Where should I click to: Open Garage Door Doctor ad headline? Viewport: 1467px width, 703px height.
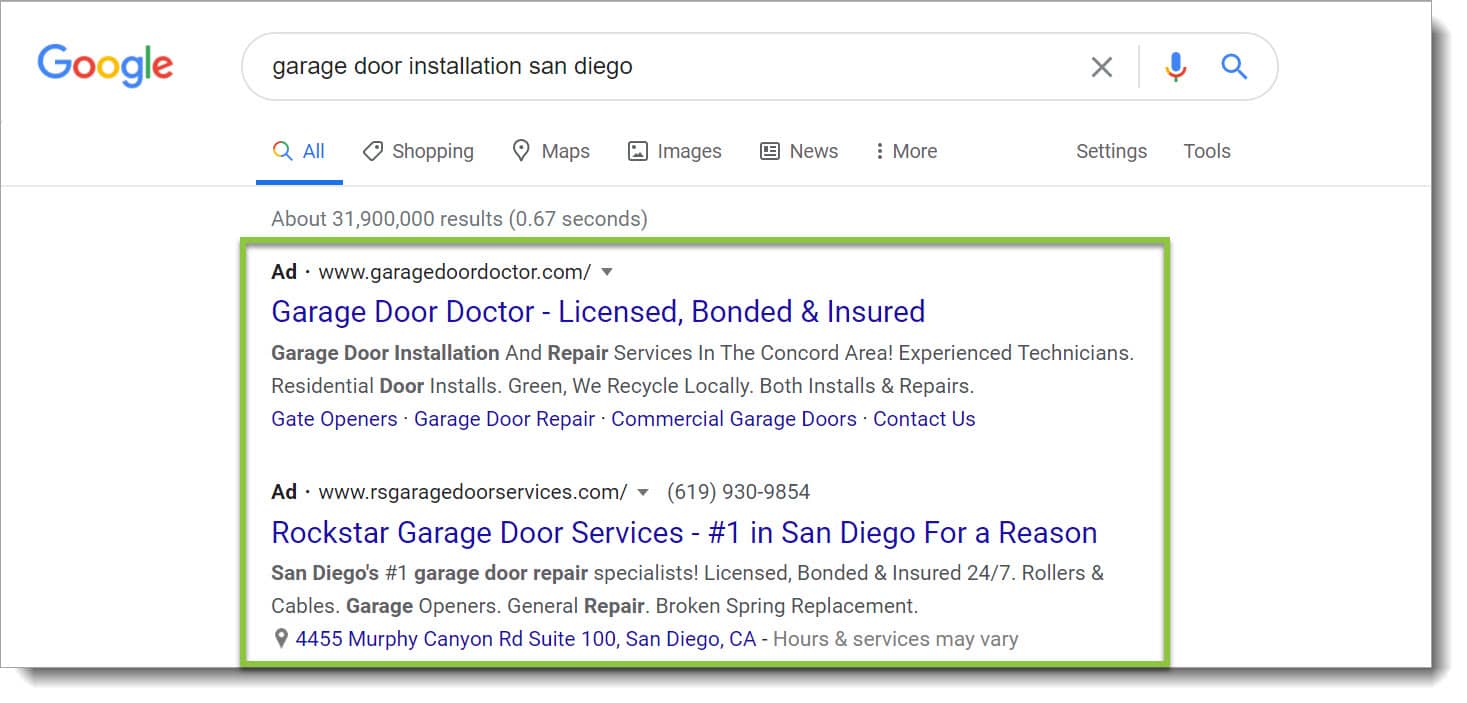[x=598, y=311]
